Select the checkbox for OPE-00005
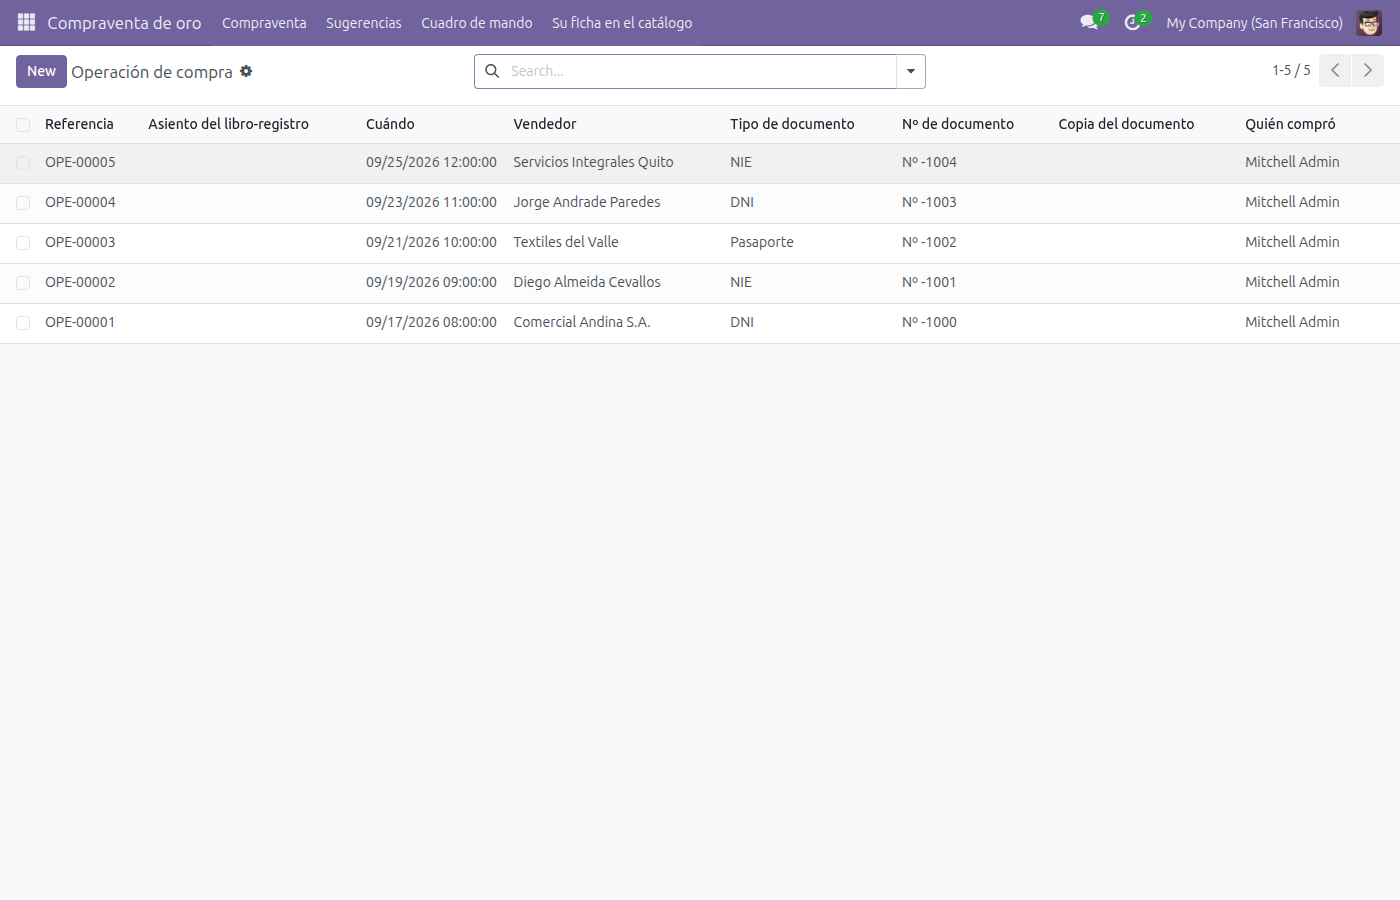Viewport: 1400px width, 900px height. point(23,163)
